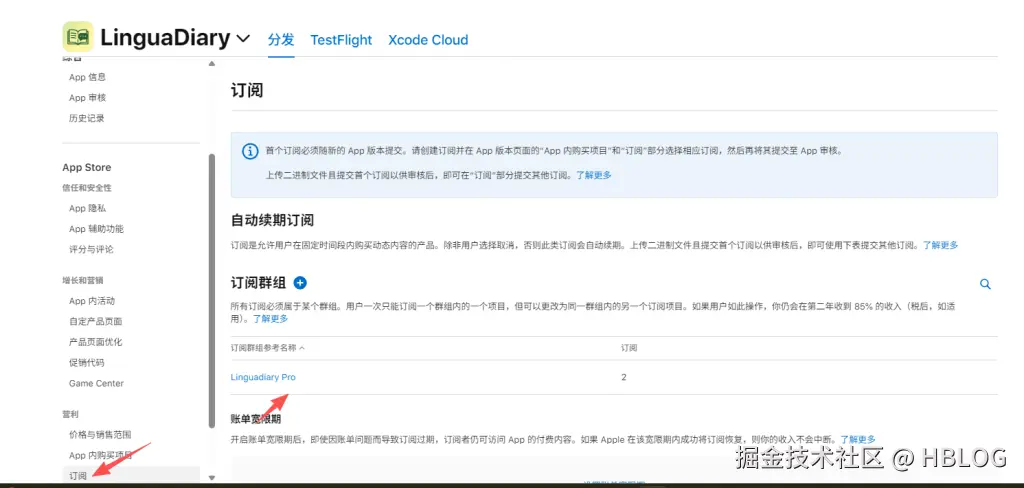
Task: Click the search magnifier icon for subscription groups
Action: [985, 284]
